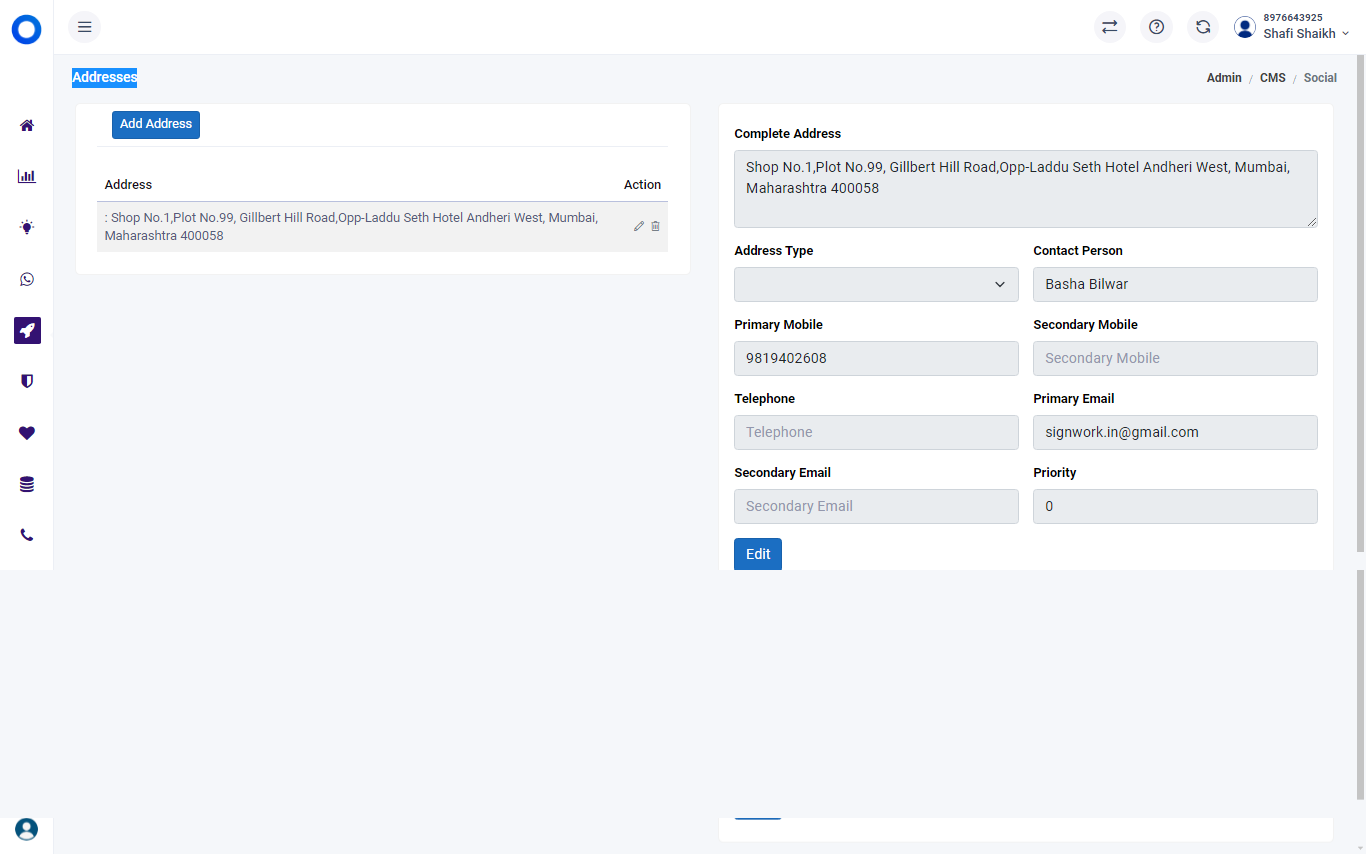The image size is (1366, 854).
Task: Click the Contact Person field with Basha Bilwar
Action: (x=1175, y=284)
